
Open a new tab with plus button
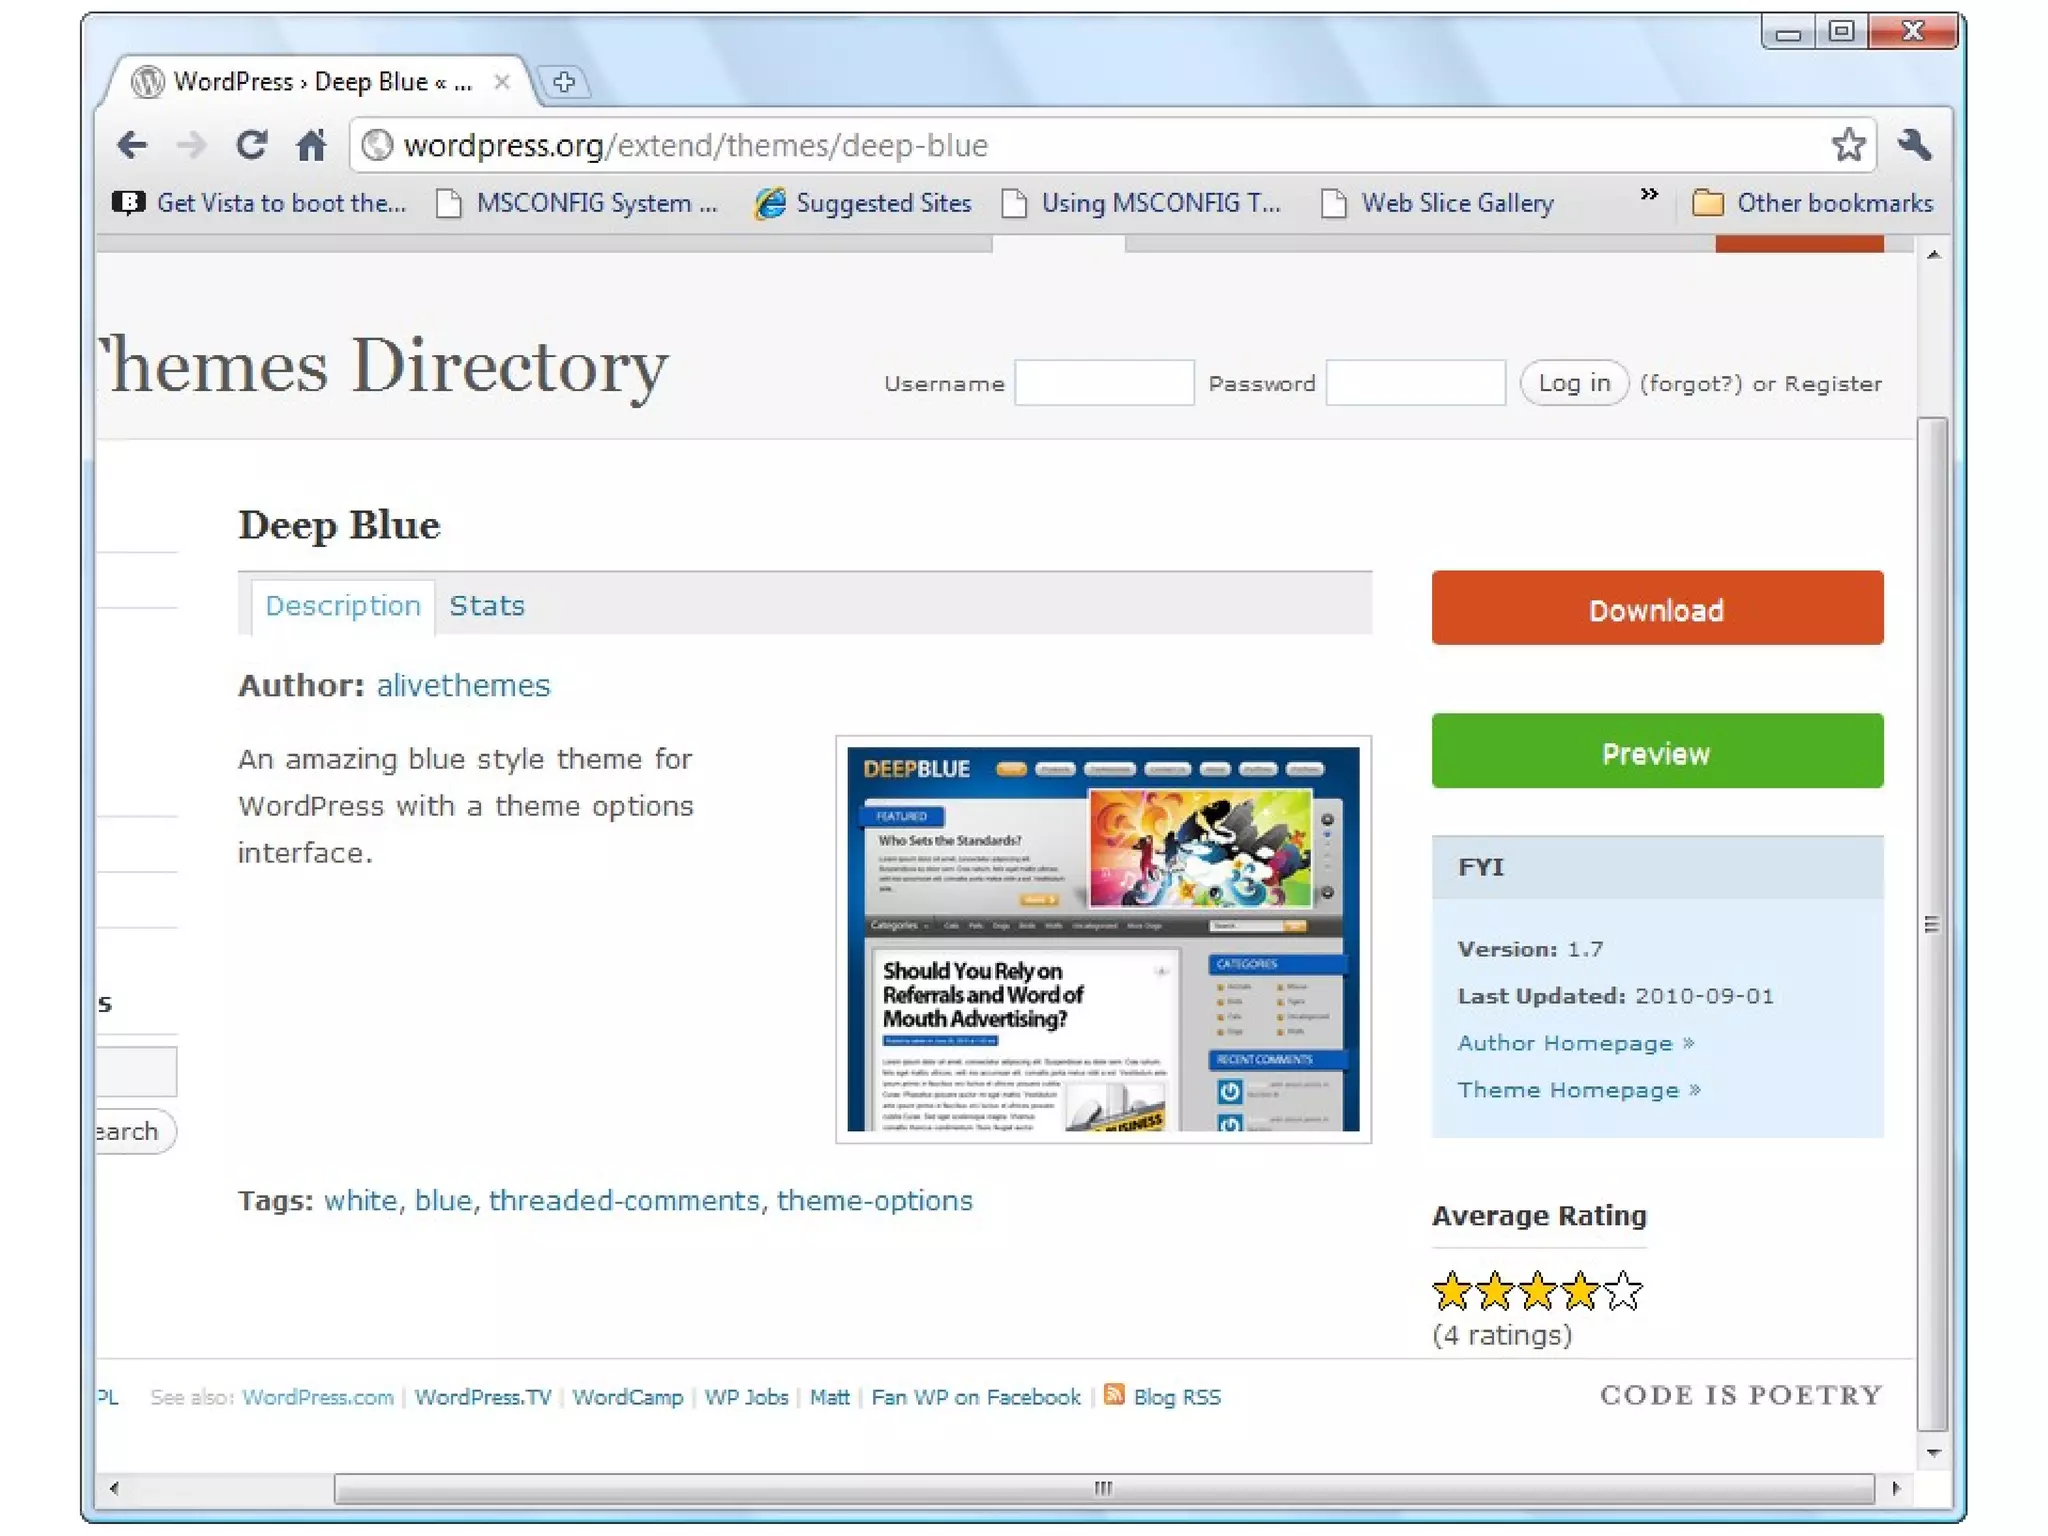tap(564, 82)
